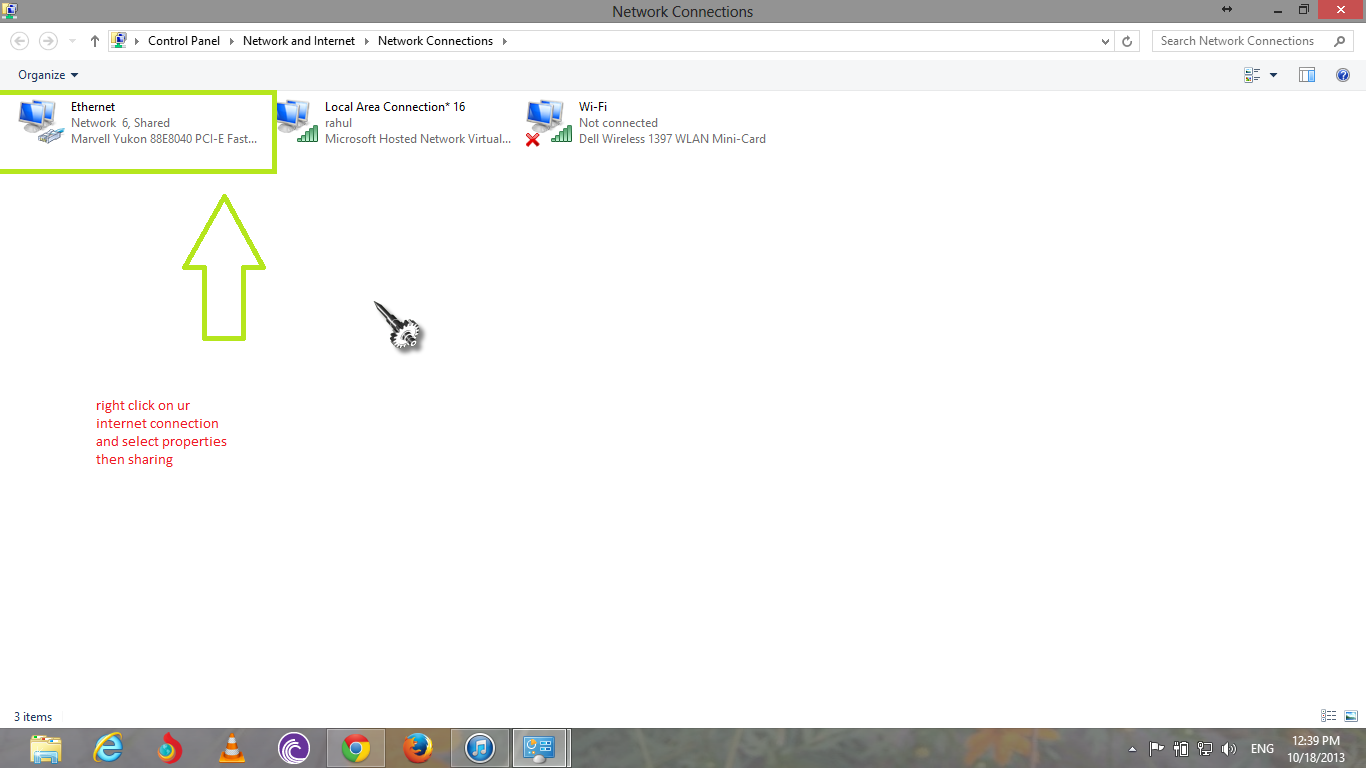1366x768 pixels.
Task: Click the "3 items" status bar text
Action: [x=33, y=717]
